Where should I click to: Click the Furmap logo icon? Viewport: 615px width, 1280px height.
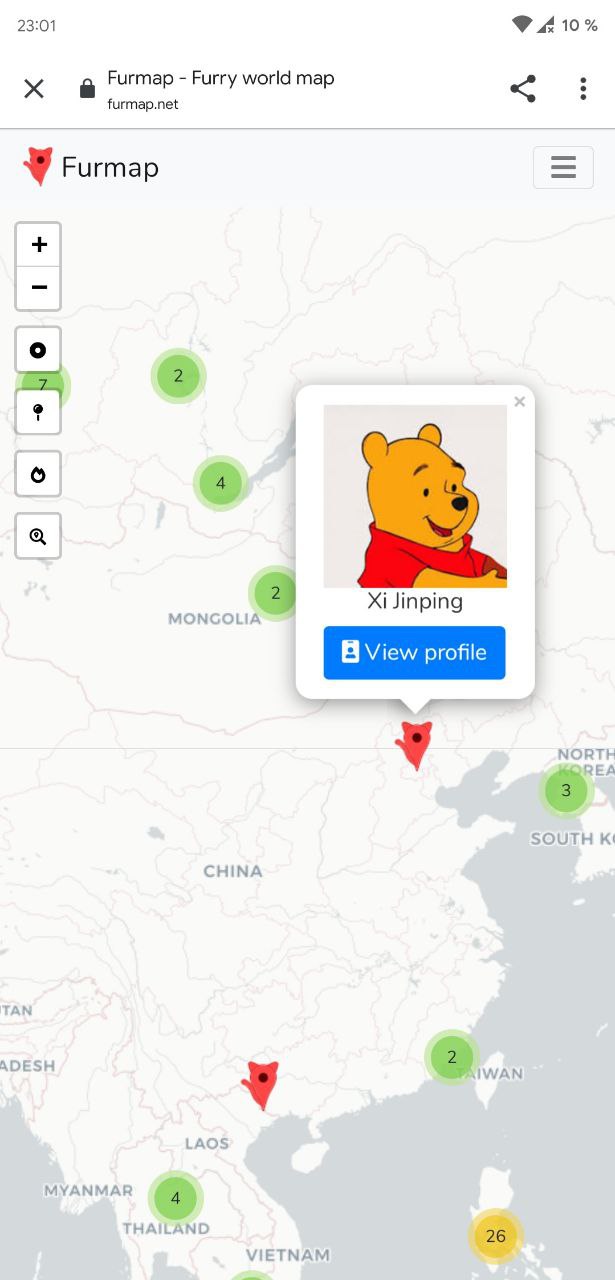38,167
